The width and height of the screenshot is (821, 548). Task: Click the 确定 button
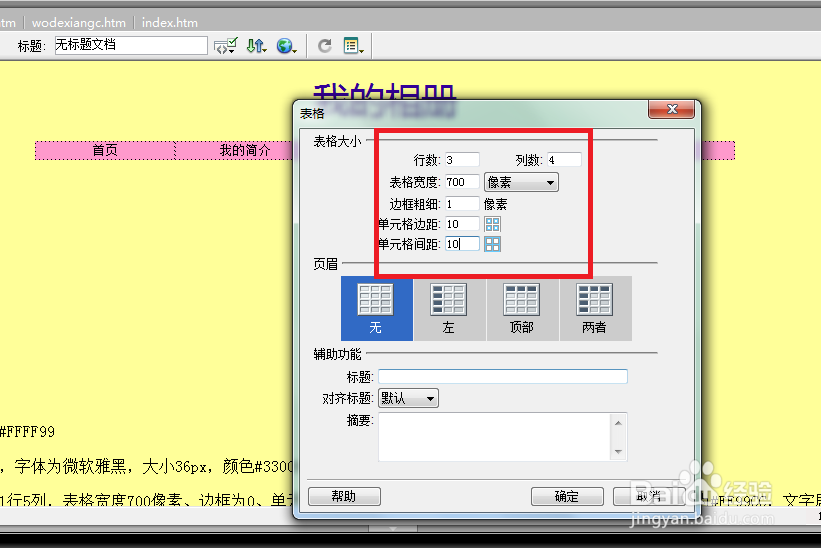click(567, 496)
